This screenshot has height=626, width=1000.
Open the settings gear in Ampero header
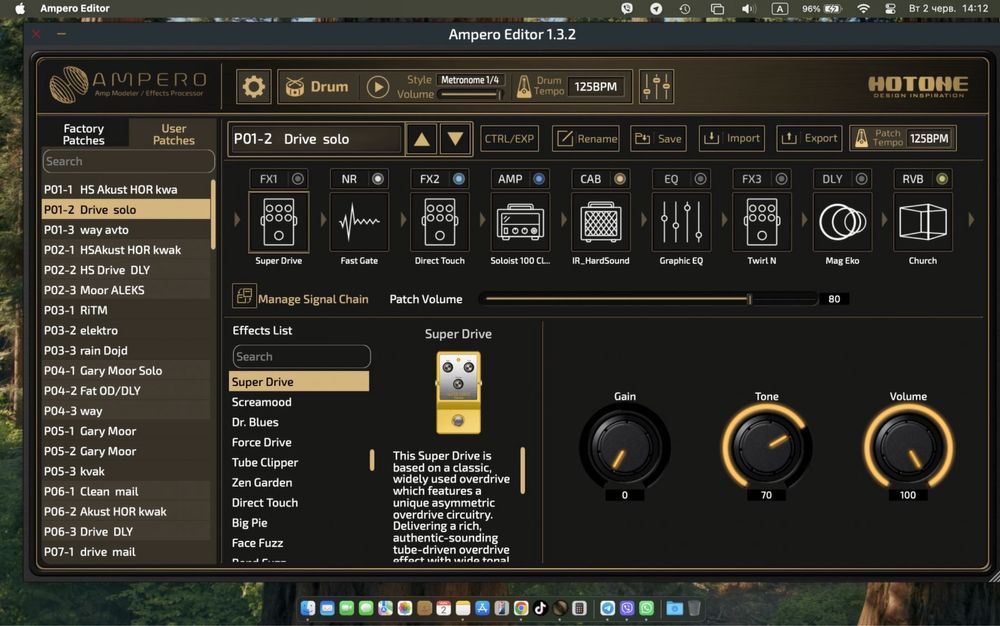[253, 86]
